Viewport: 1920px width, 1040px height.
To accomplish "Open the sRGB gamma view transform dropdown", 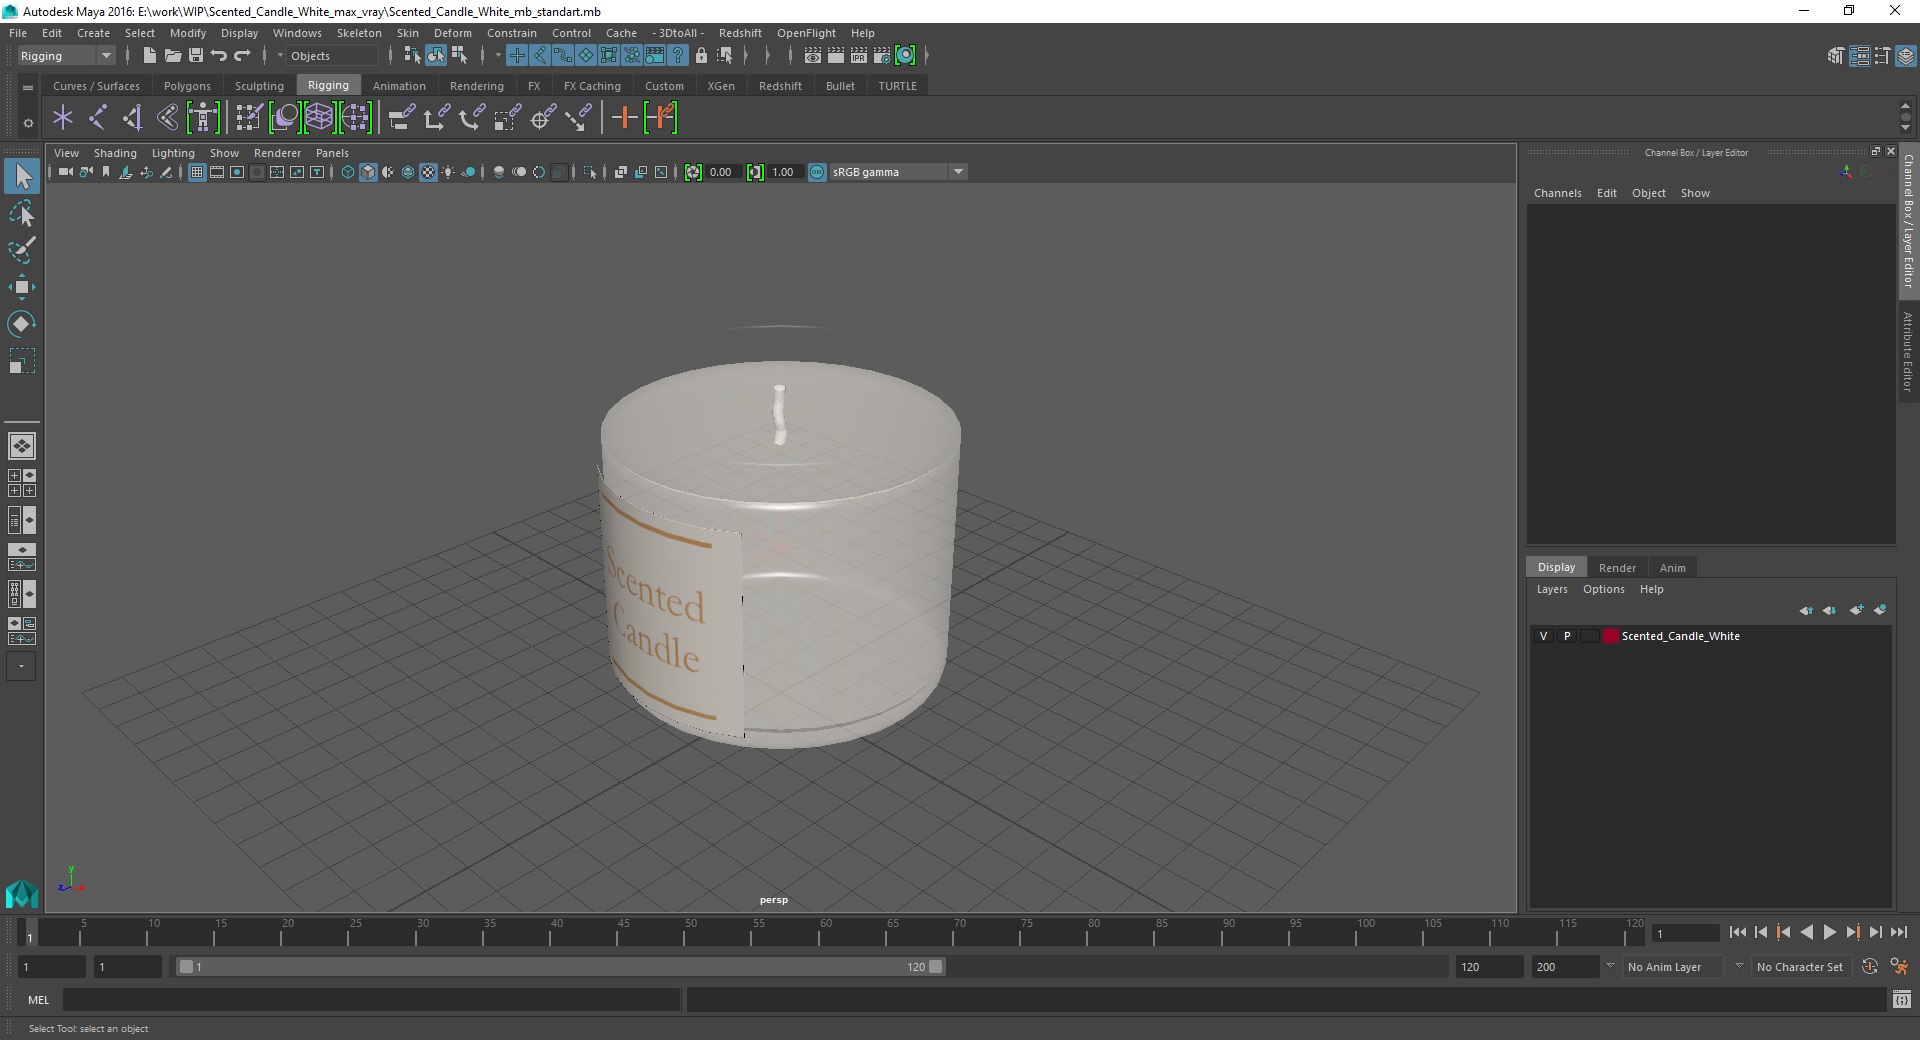I will pos(898,172).
